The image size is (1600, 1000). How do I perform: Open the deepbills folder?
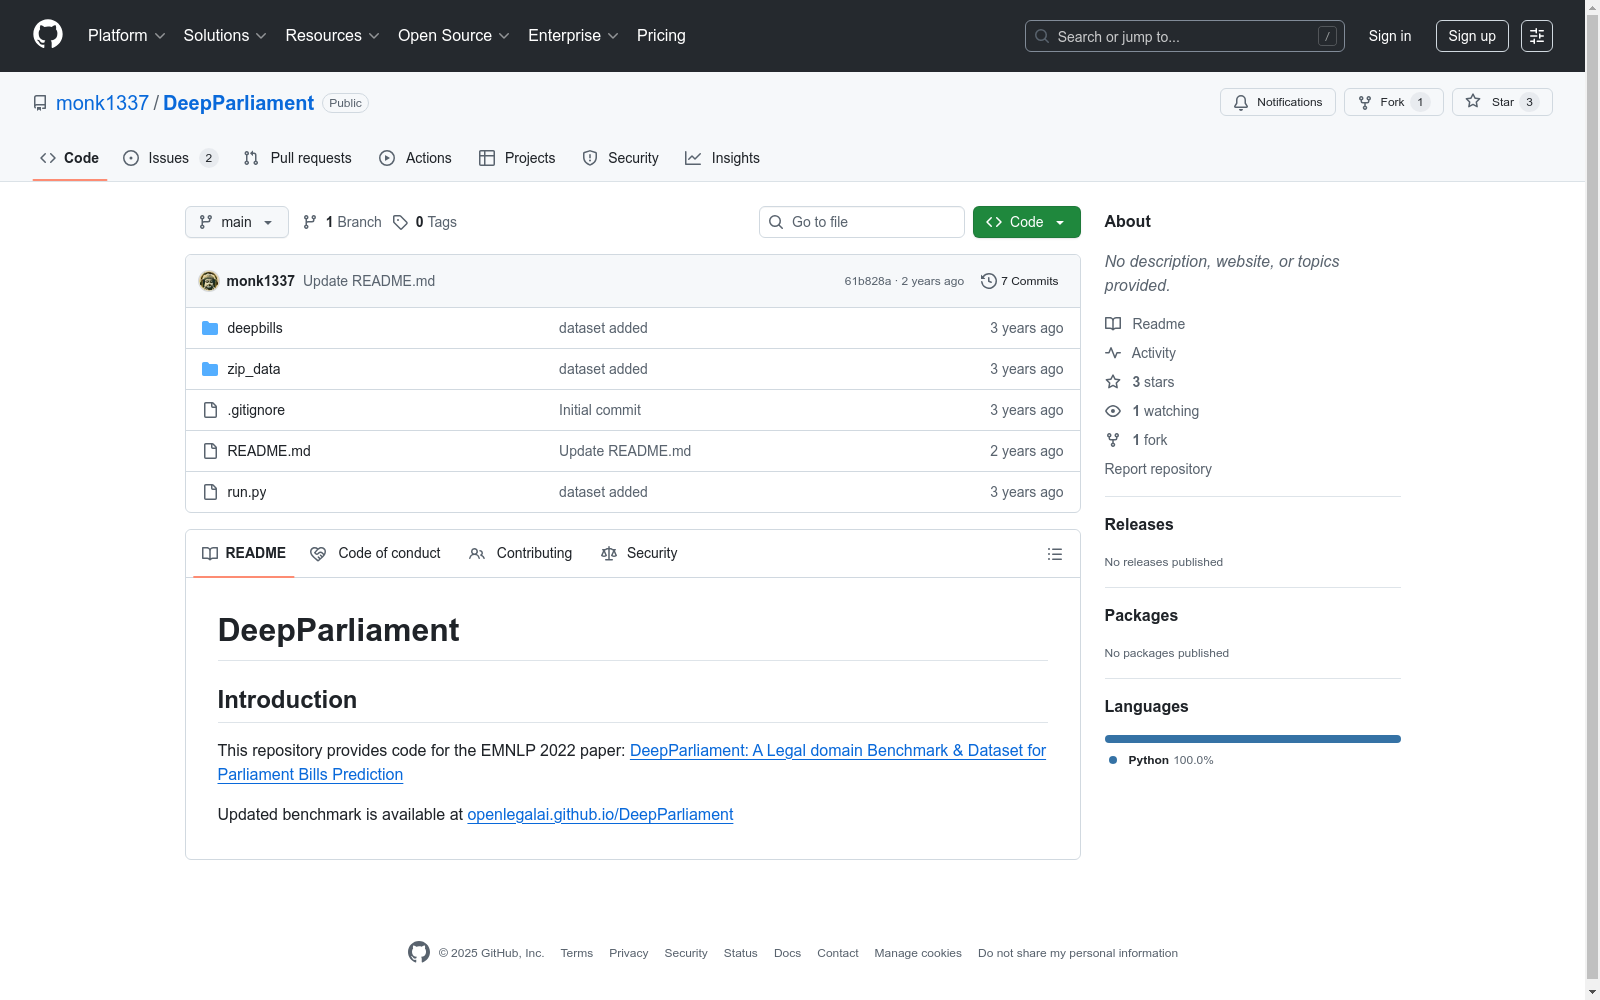tap(255, 328)
